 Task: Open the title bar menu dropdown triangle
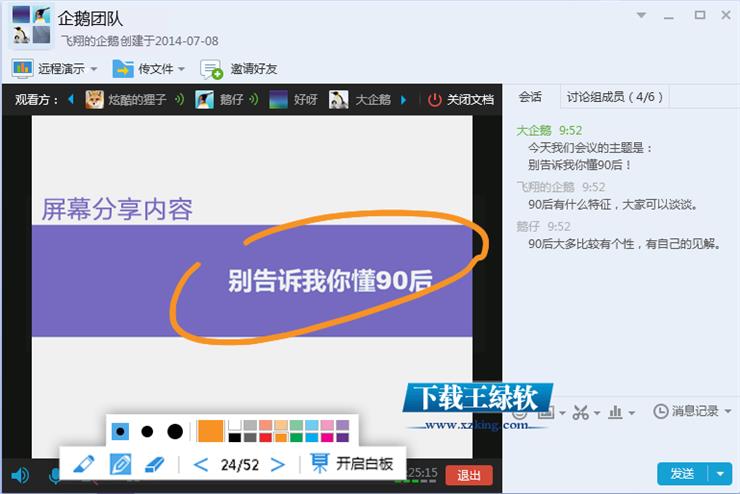click(x=641, y=15)
